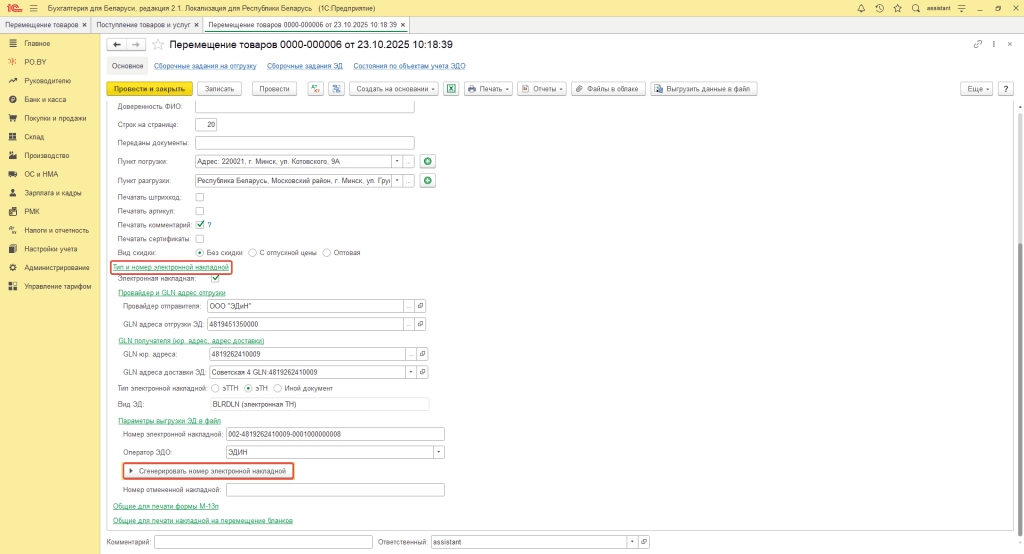Navigate back with the left arrow button

click(116, 45)
